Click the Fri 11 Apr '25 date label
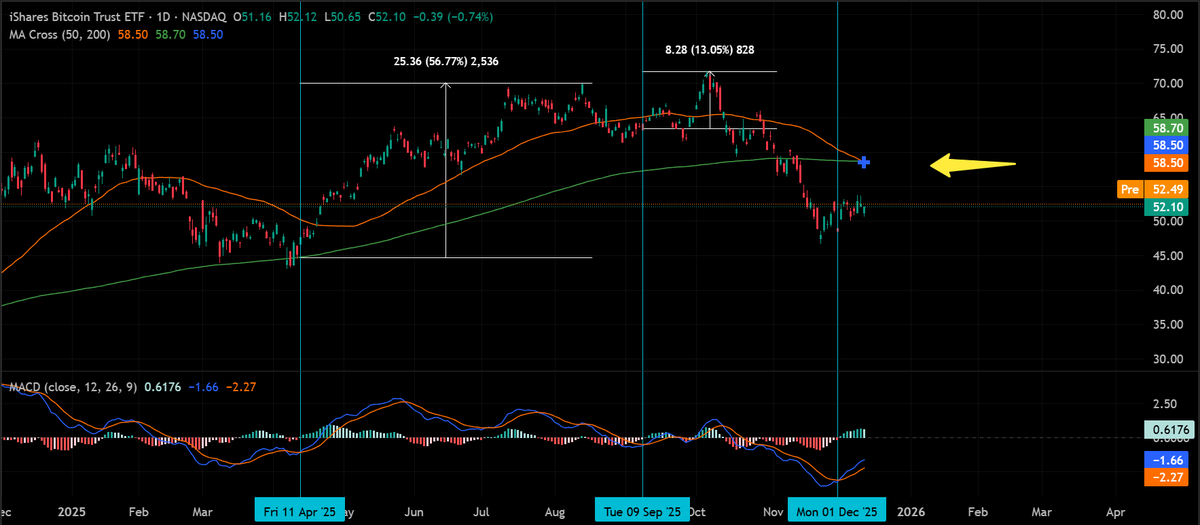This screenshot has height=525, width=1200. [x=300, y=511]
